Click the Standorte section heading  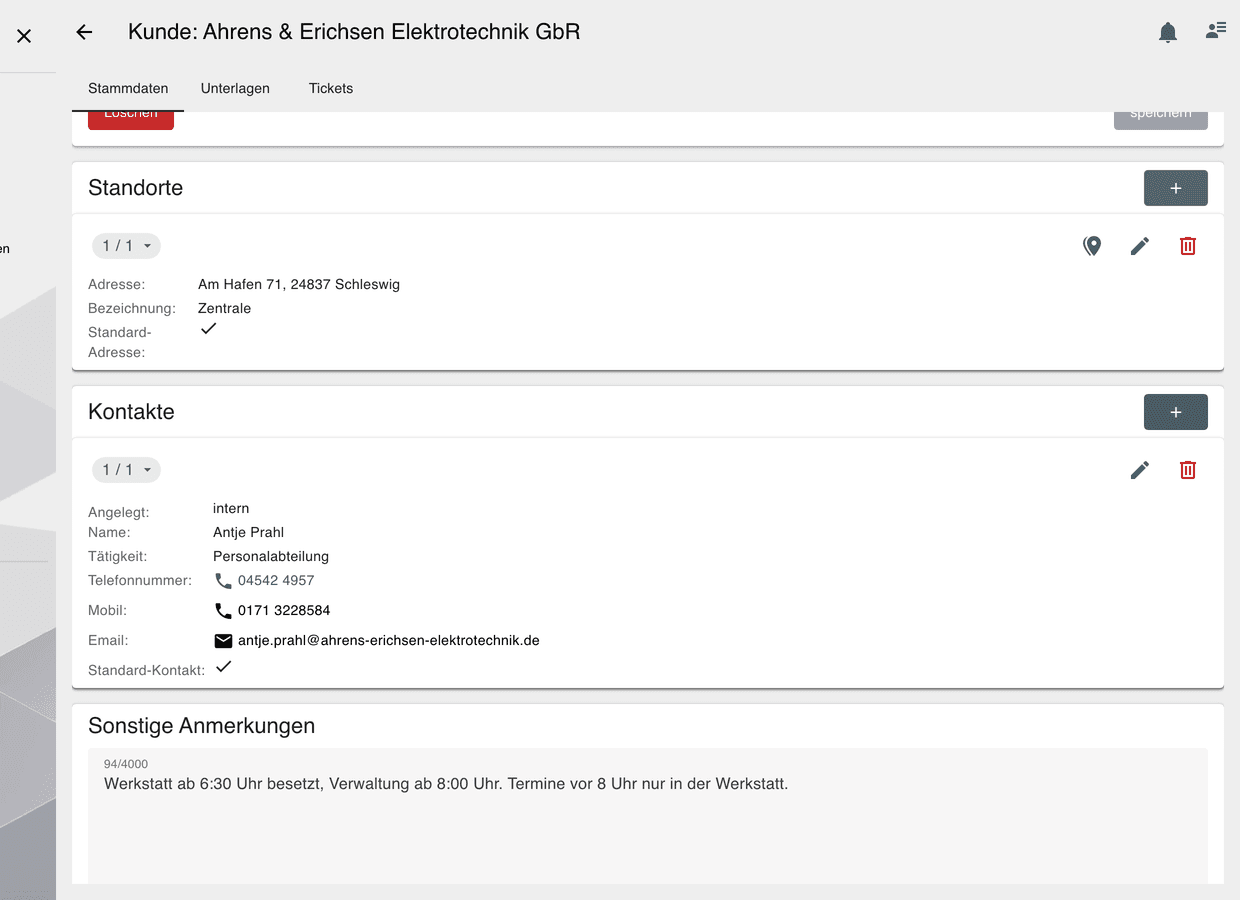click(x=135, y=188)
